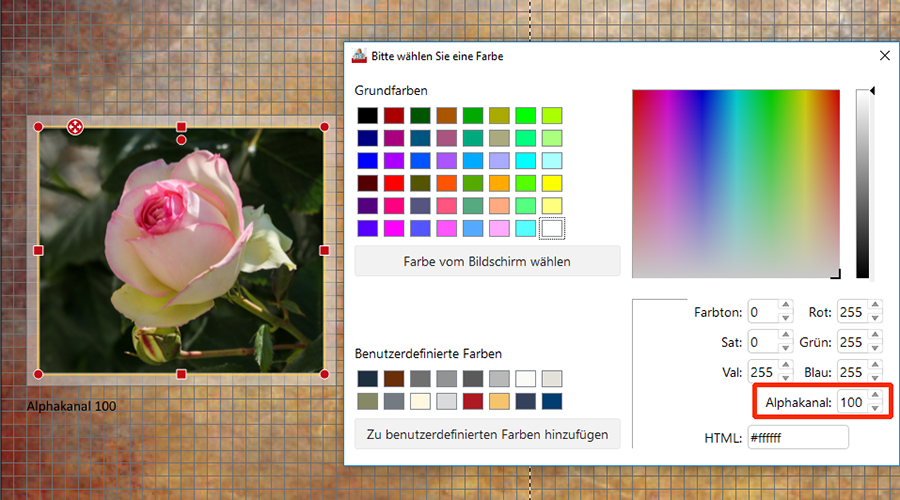
Task: Click the bottom-left corner handle of the rose image
Action: click(38, 374)
